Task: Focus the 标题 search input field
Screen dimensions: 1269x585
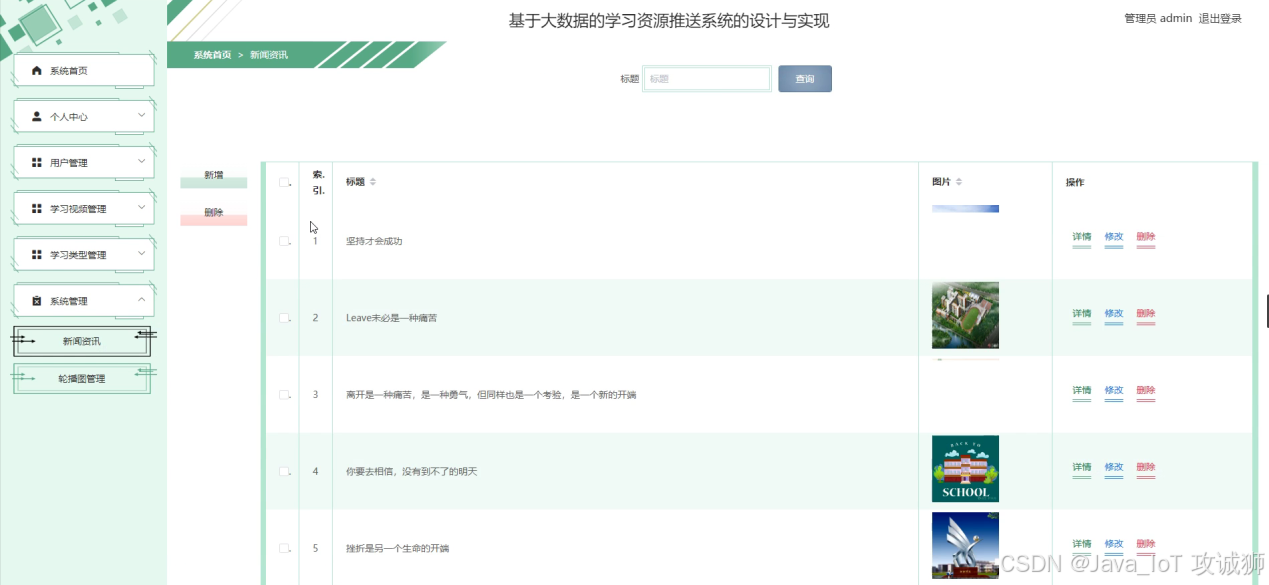Action: (707, 79)
